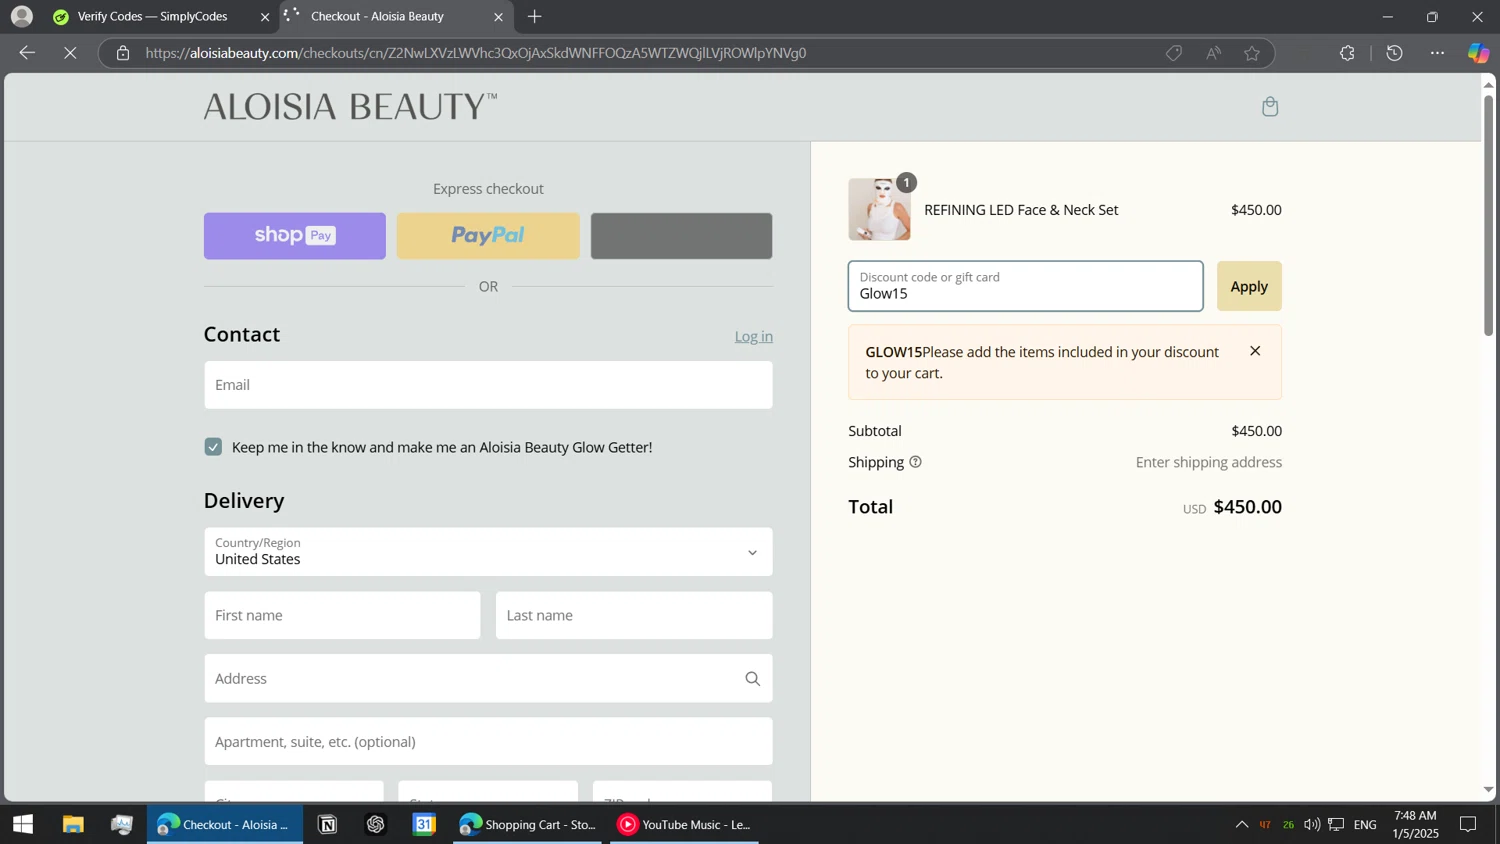Click the REFINING LED set product thumbnail
The image size is (1500, 844).
click(x=880, y=210)
